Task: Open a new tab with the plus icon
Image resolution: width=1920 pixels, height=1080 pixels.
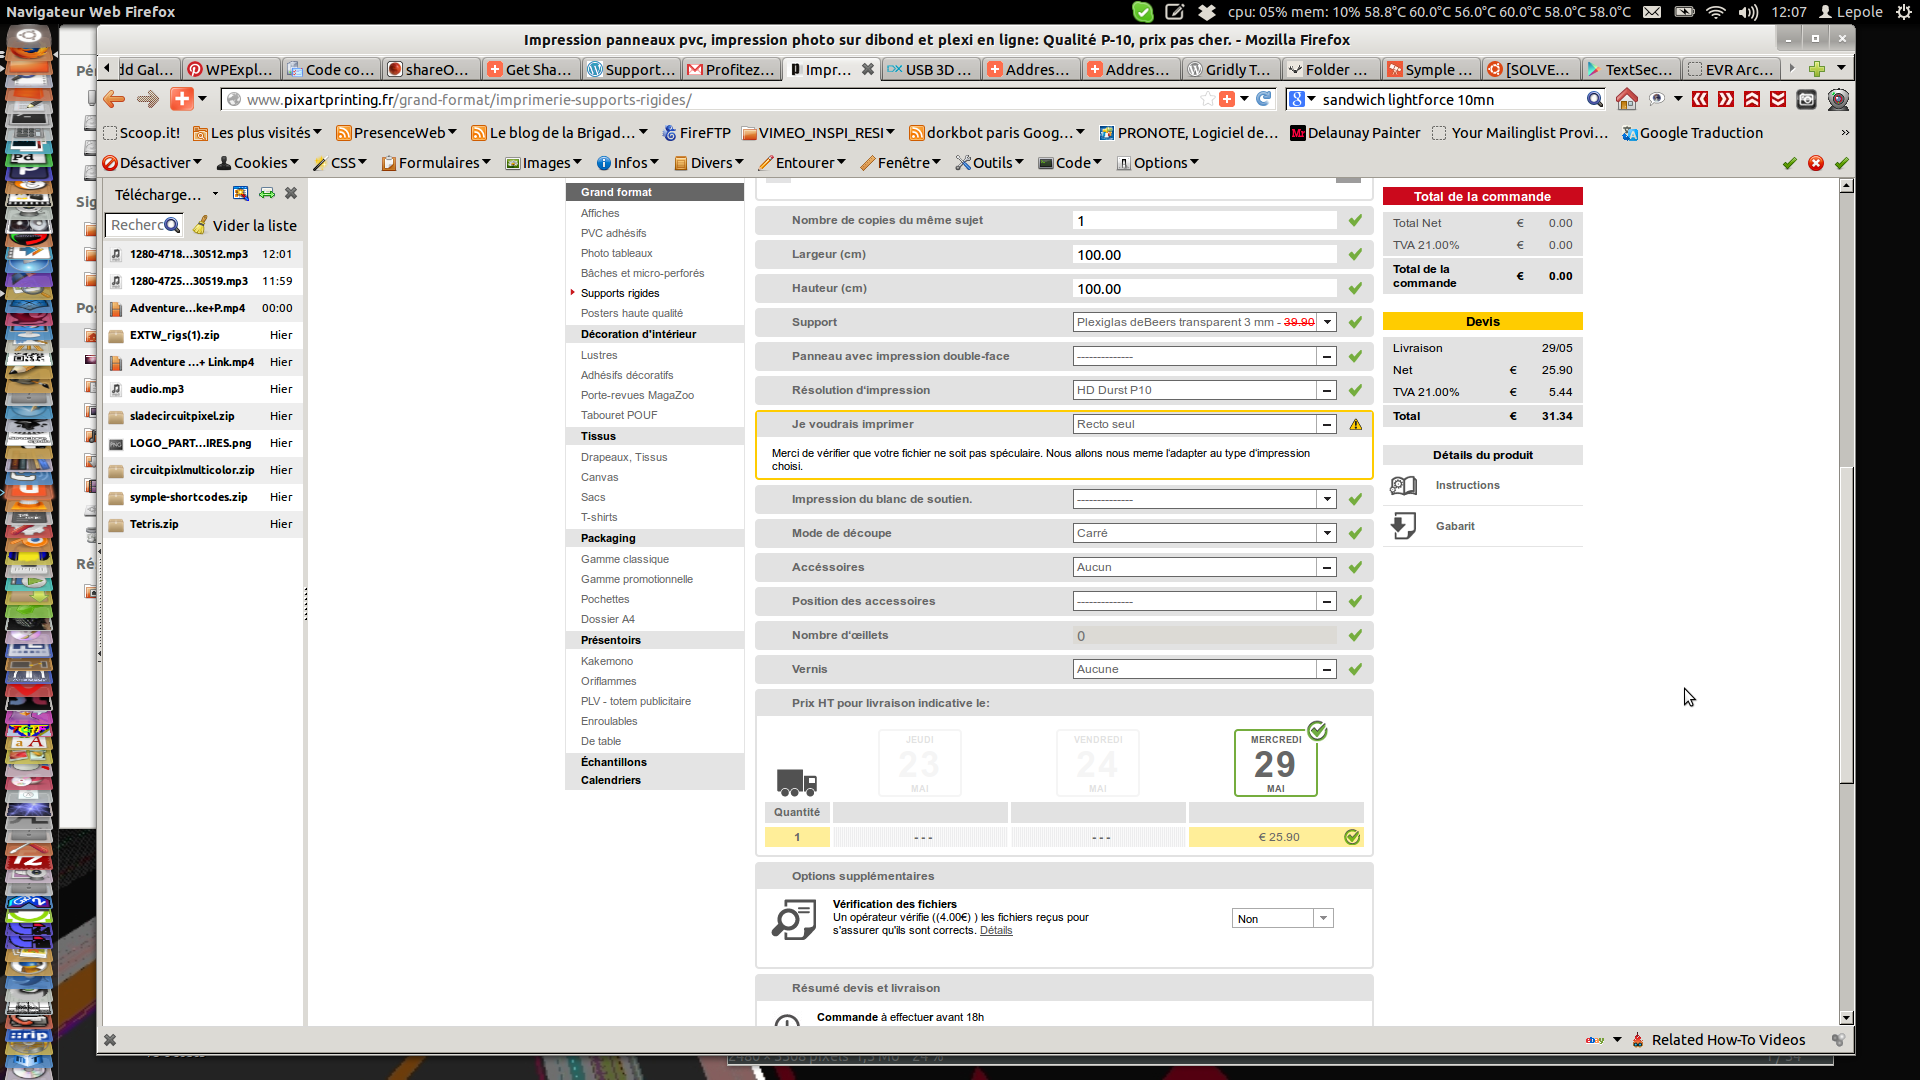Action: [x=1817, y=69]
